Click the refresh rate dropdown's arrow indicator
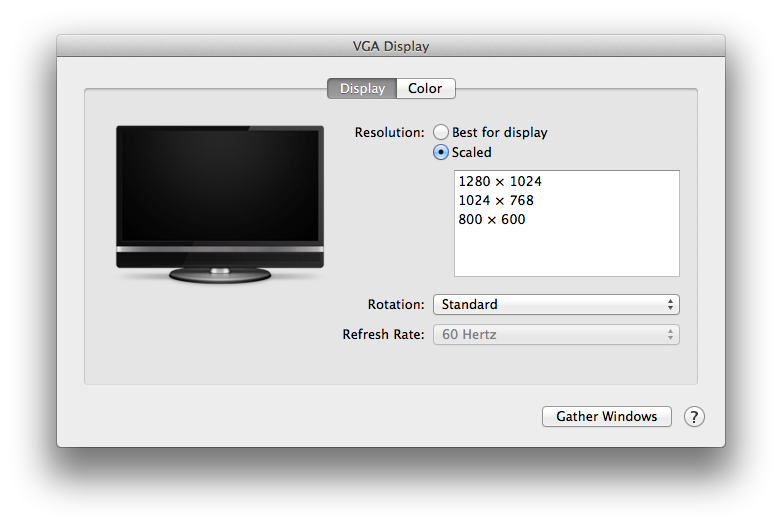 [670, 335]
